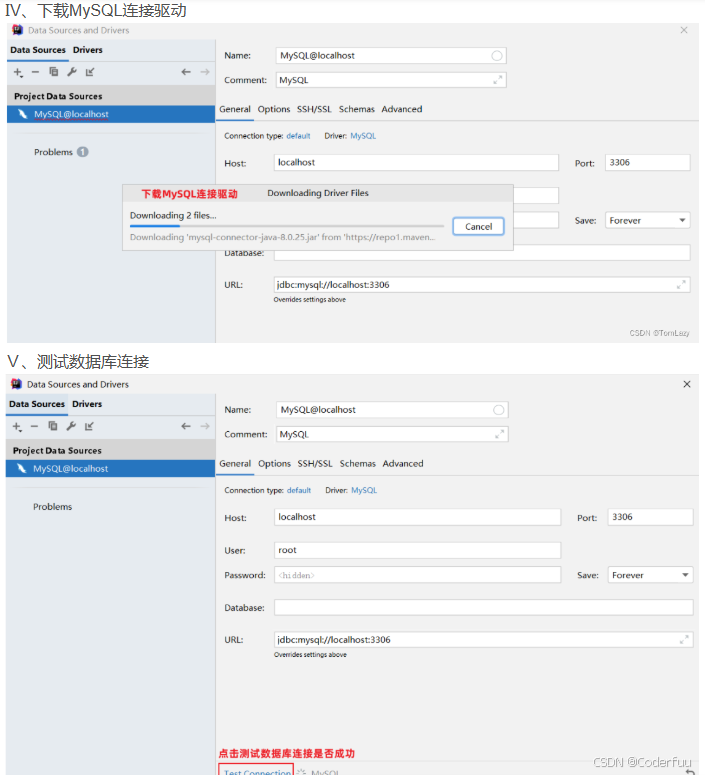Select MySQL@localhost in the section V data sources list

(x=110, y=469)
